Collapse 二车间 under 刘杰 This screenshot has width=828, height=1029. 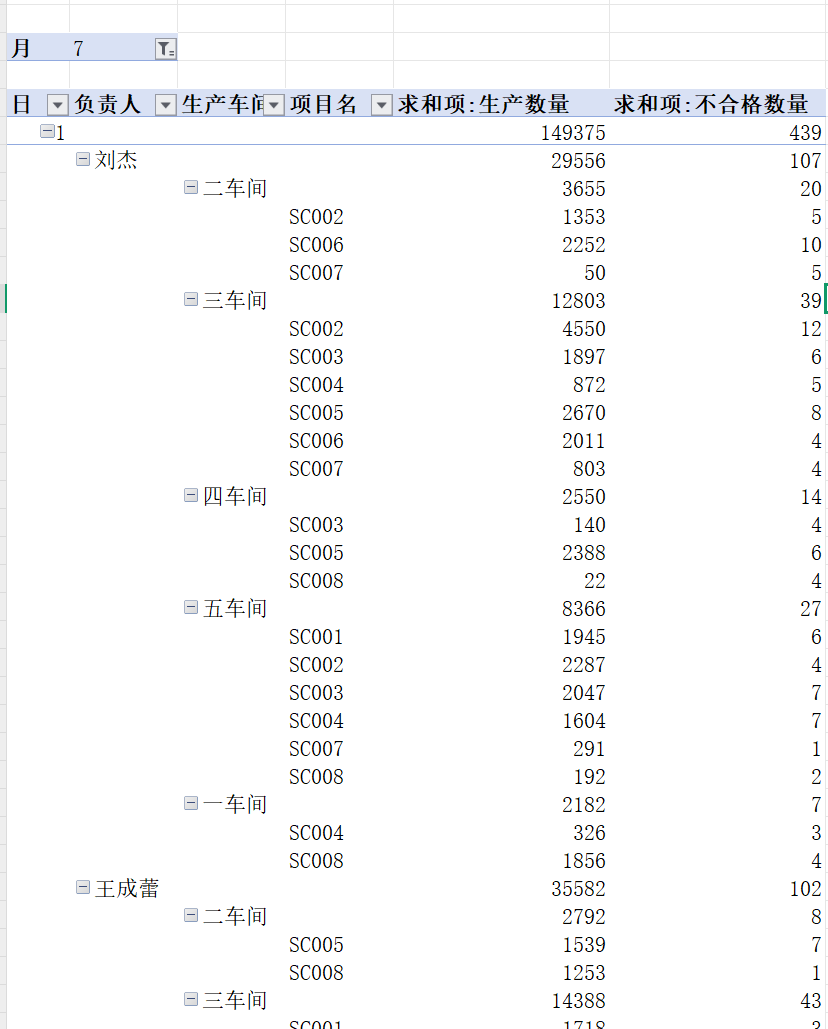pyautogui.click(x=191, y=188)
